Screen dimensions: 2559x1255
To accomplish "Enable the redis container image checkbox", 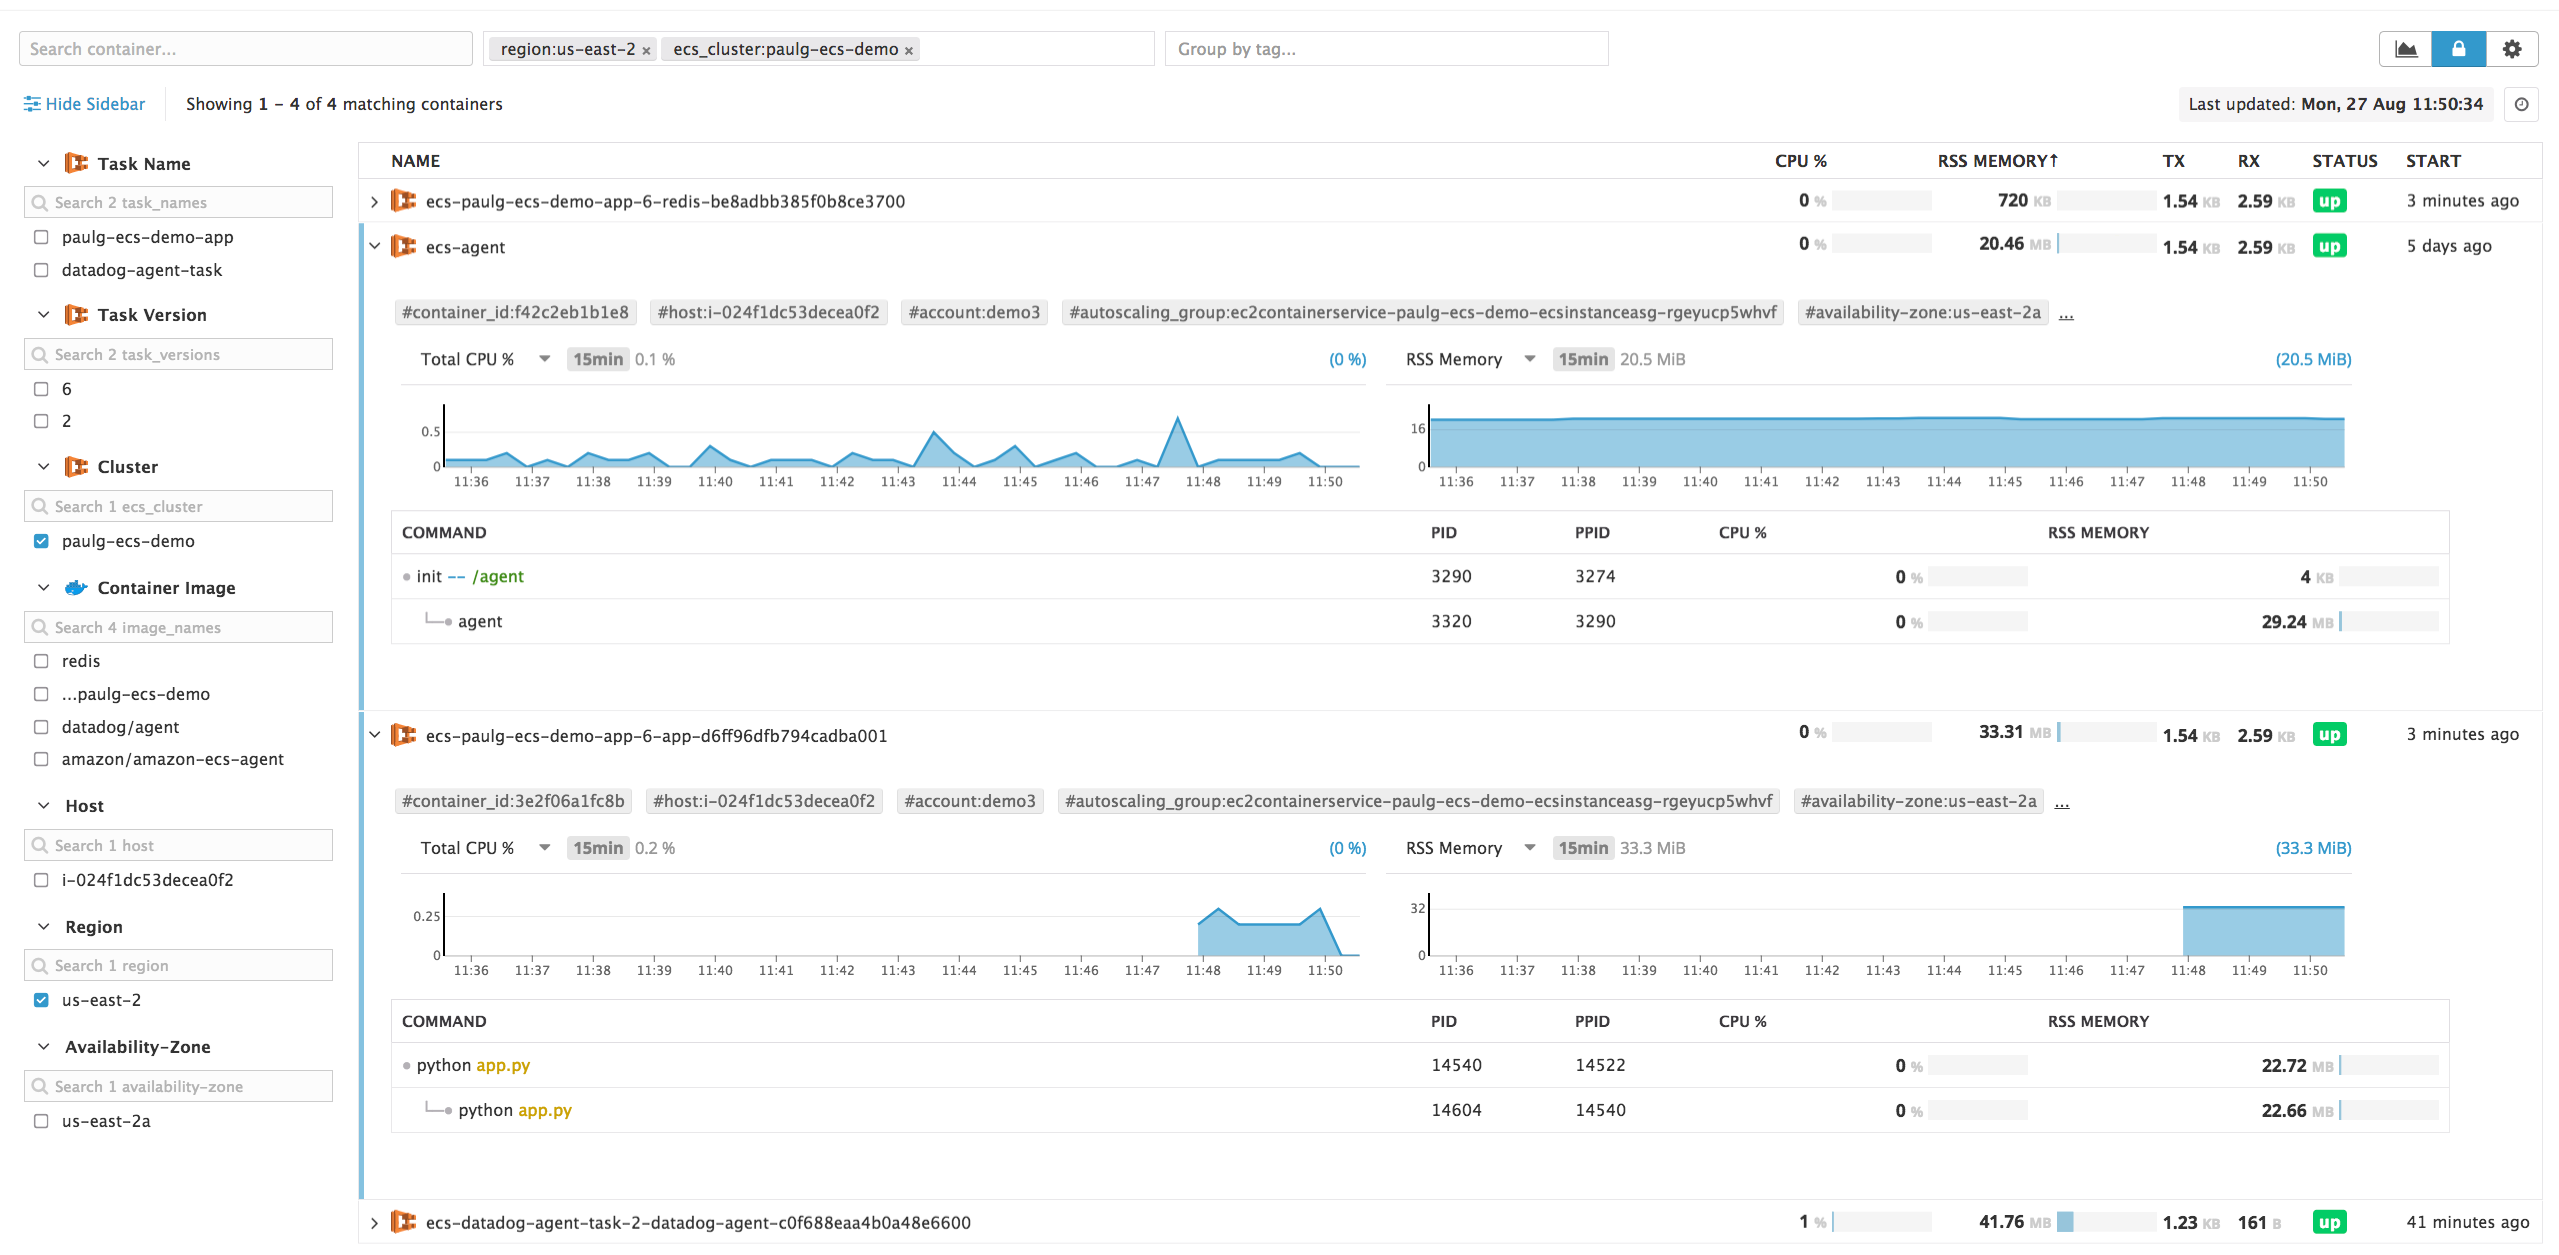I will pyautogui.click(x=40, y=661).
